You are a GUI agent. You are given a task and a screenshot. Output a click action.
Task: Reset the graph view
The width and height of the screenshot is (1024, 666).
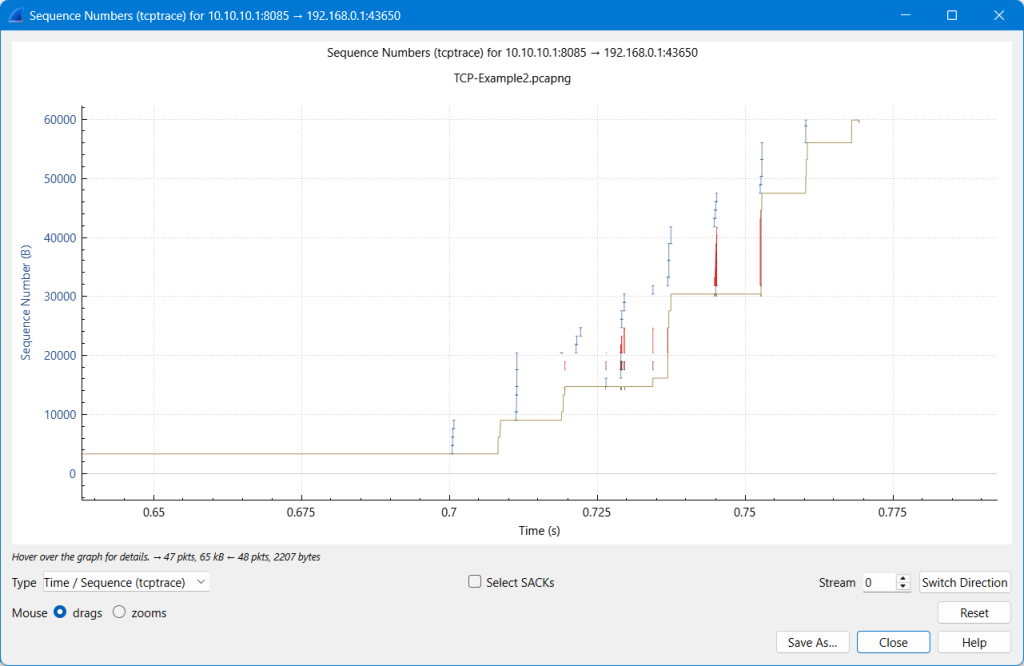click(973, 612)
